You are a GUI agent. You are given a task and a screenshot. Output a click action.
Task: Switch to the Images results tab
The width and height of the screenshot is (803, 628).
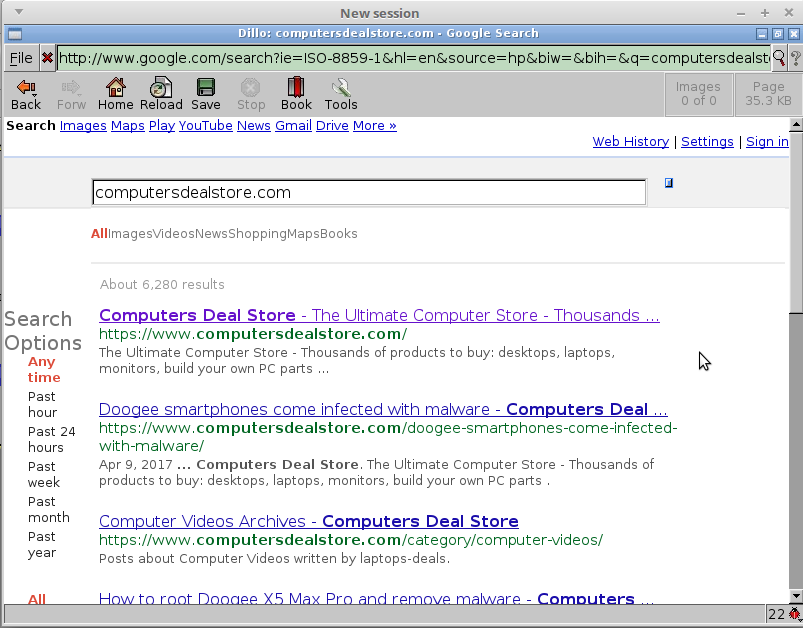130,234
